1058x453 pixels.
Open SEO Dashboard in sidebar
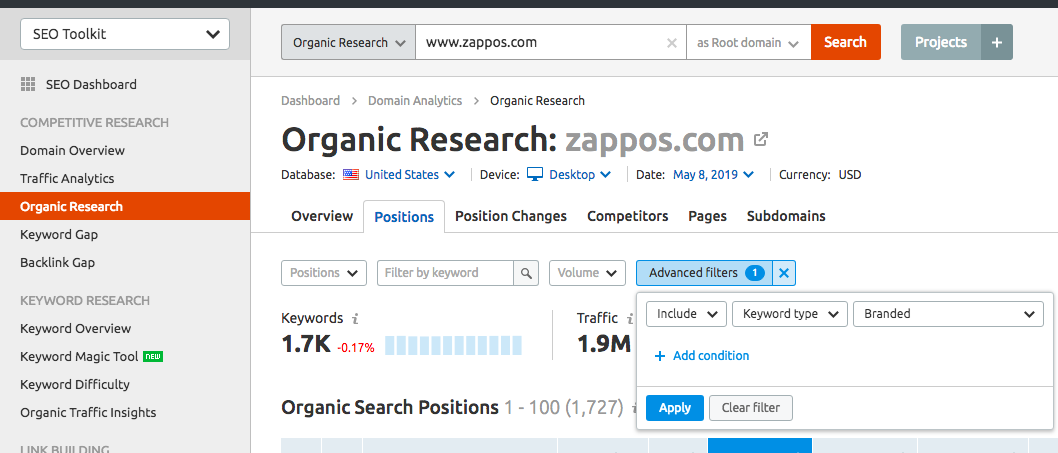click(91, 84)
